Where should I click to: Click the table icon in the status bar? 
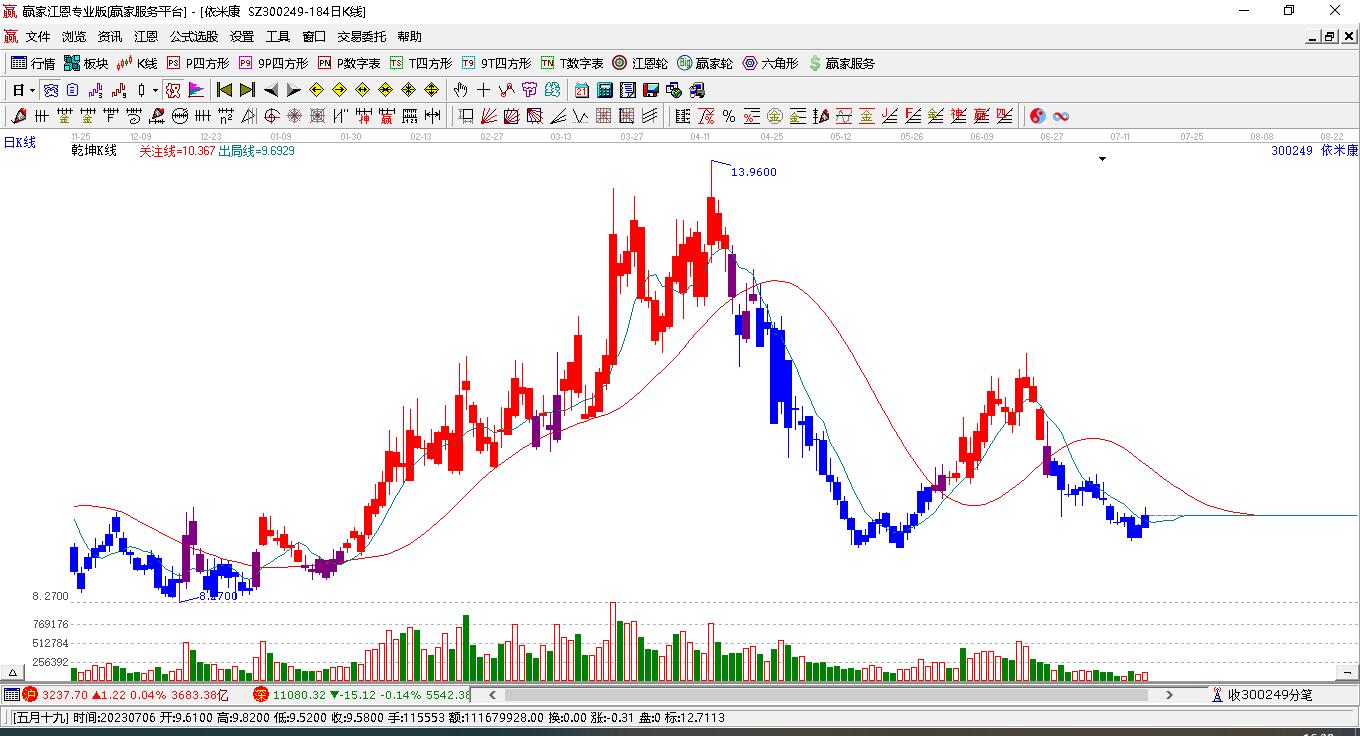pos(11,695)
